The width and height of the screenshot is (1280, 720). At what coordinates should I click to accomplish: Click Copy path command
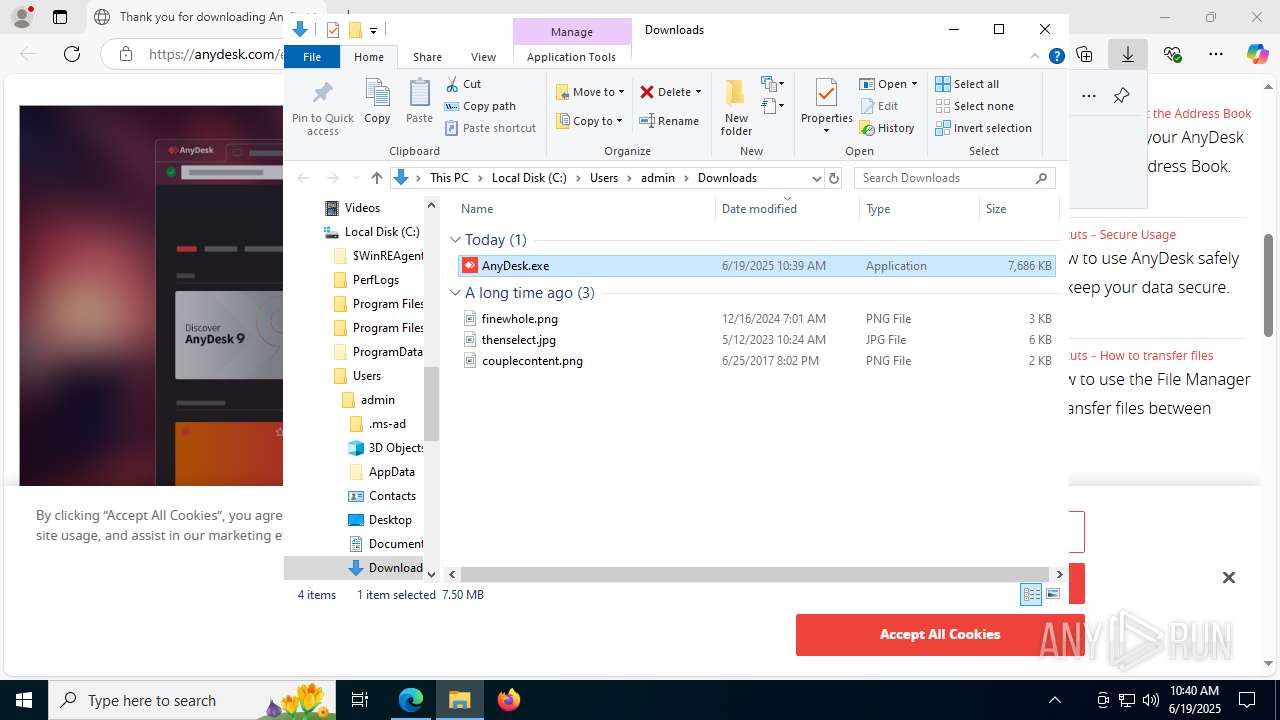(x=480, y=106)
